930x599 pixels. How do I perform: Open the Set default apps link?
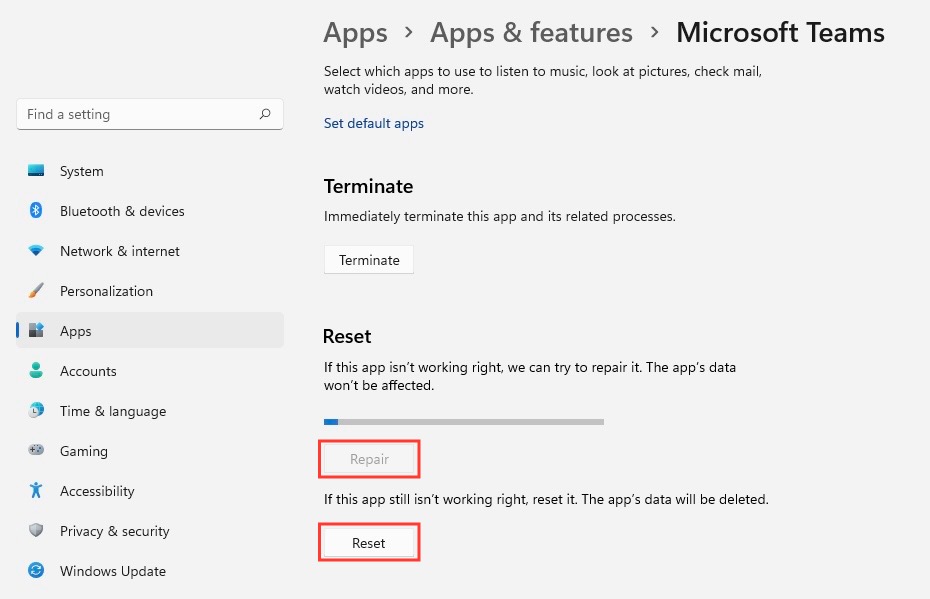click(x=374, y=123)
